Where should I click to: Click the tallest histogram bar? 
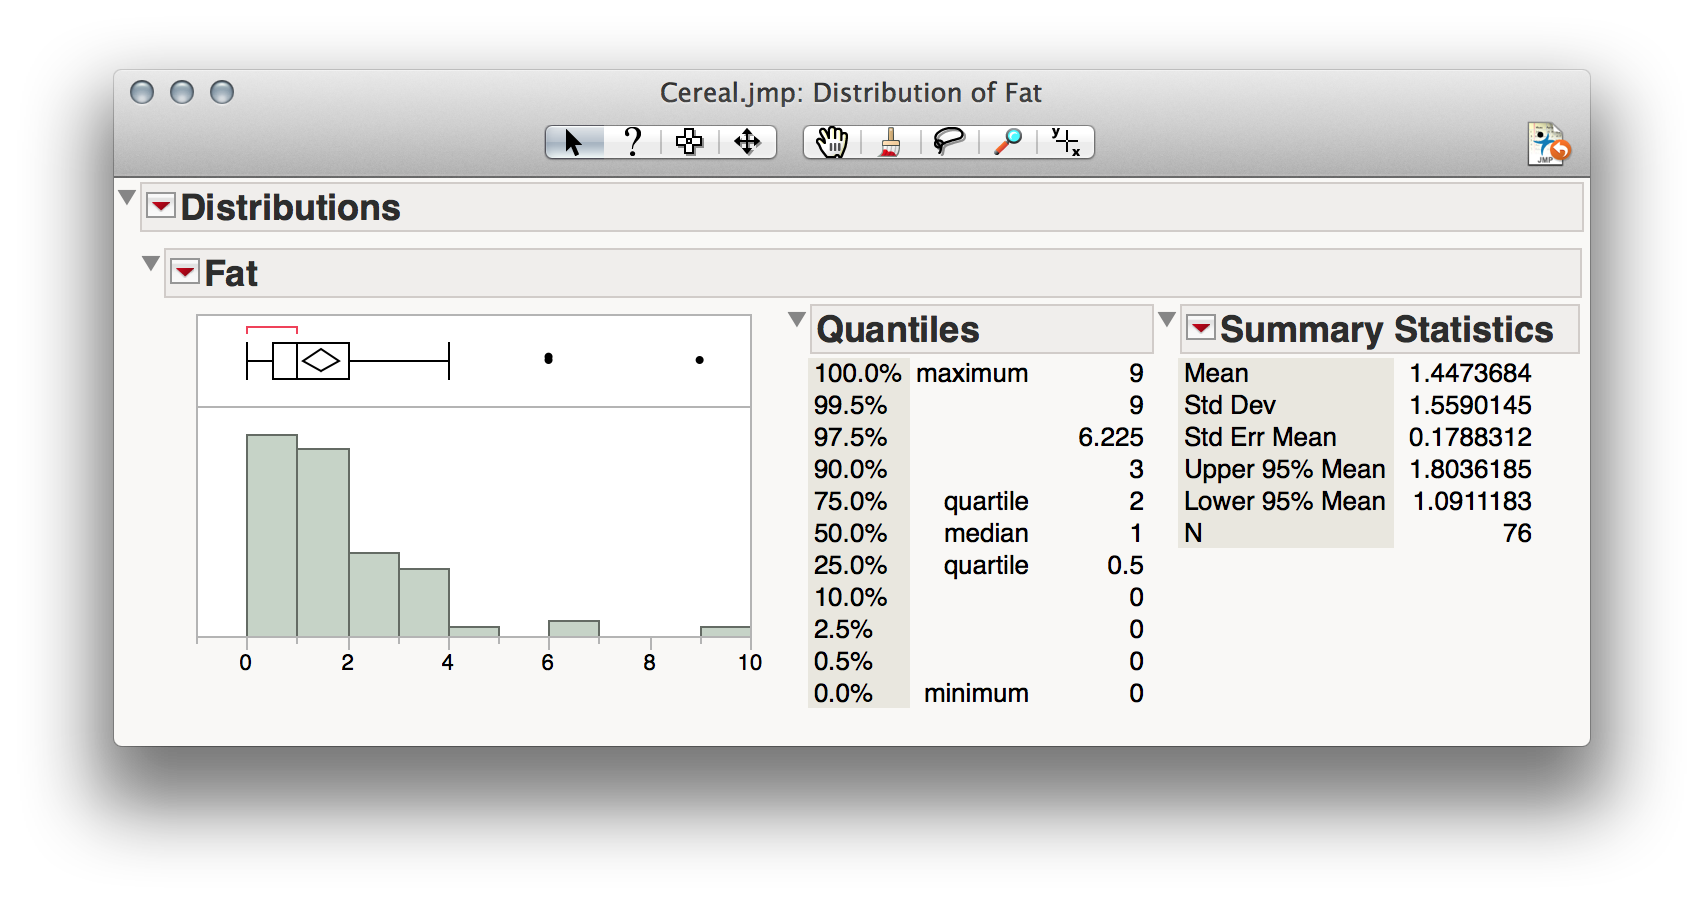272,535
